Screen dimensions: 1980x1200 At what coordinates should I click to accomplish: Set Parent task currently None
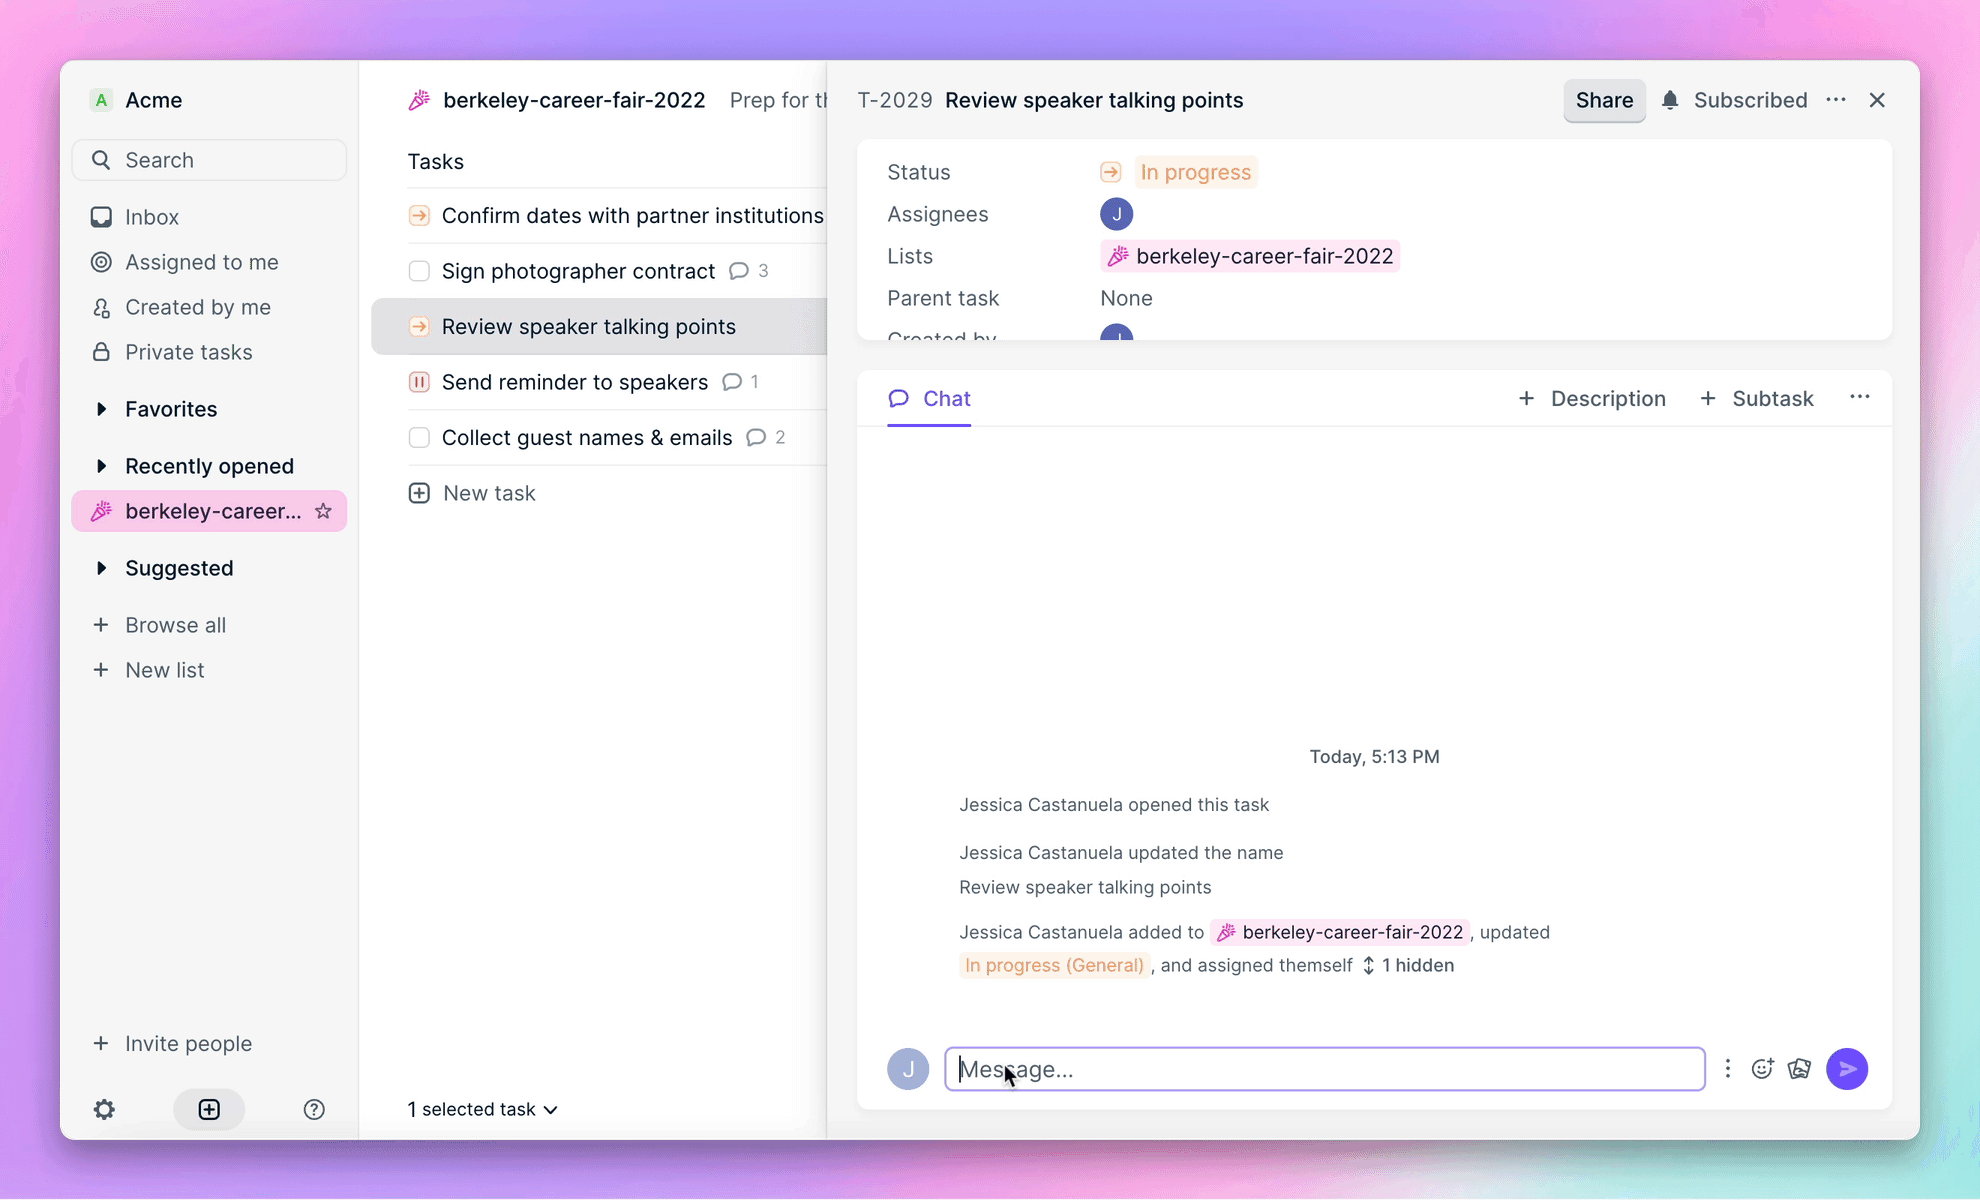pyautogui.click(x=1126, y=298)
